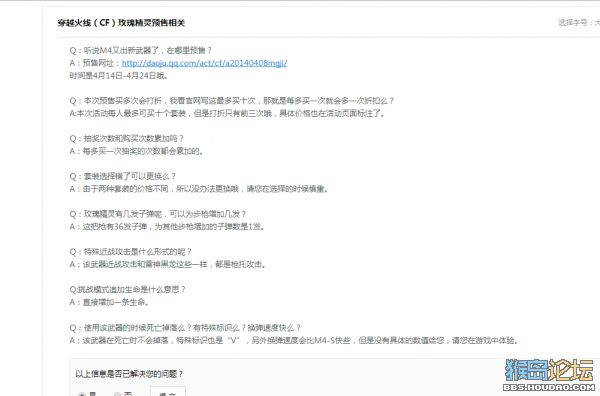Open the daoju.qq.com presale link
Viewport: 600px width, 396px height.
204,63
